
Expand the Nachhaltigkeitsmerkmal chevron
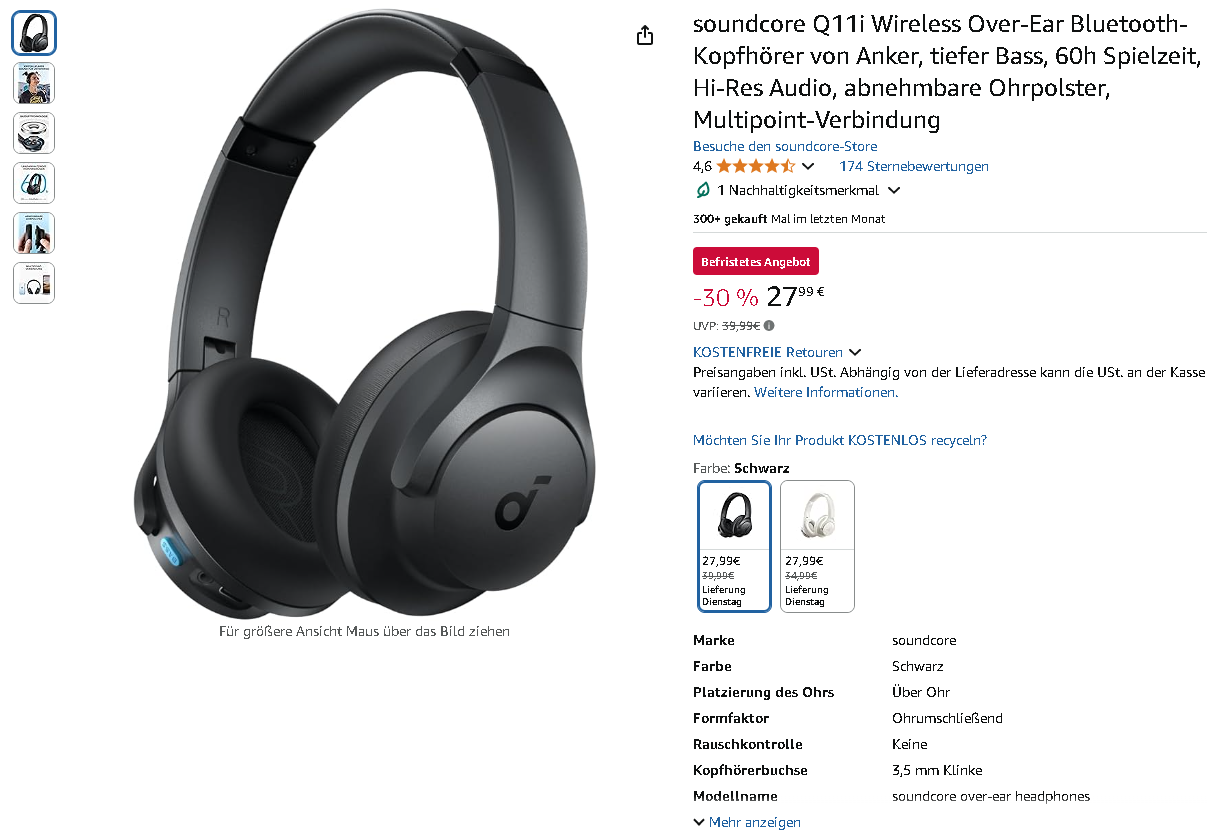click(894, 190)
